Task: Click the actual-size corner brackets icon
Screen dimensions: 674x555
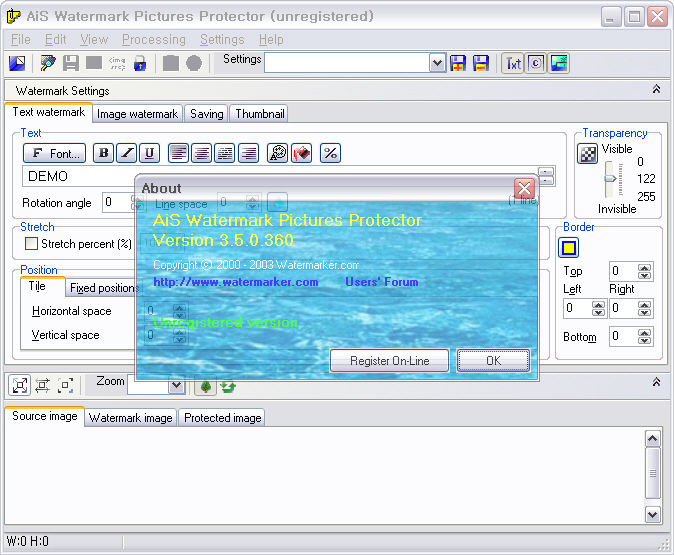Action: [65, 385]
